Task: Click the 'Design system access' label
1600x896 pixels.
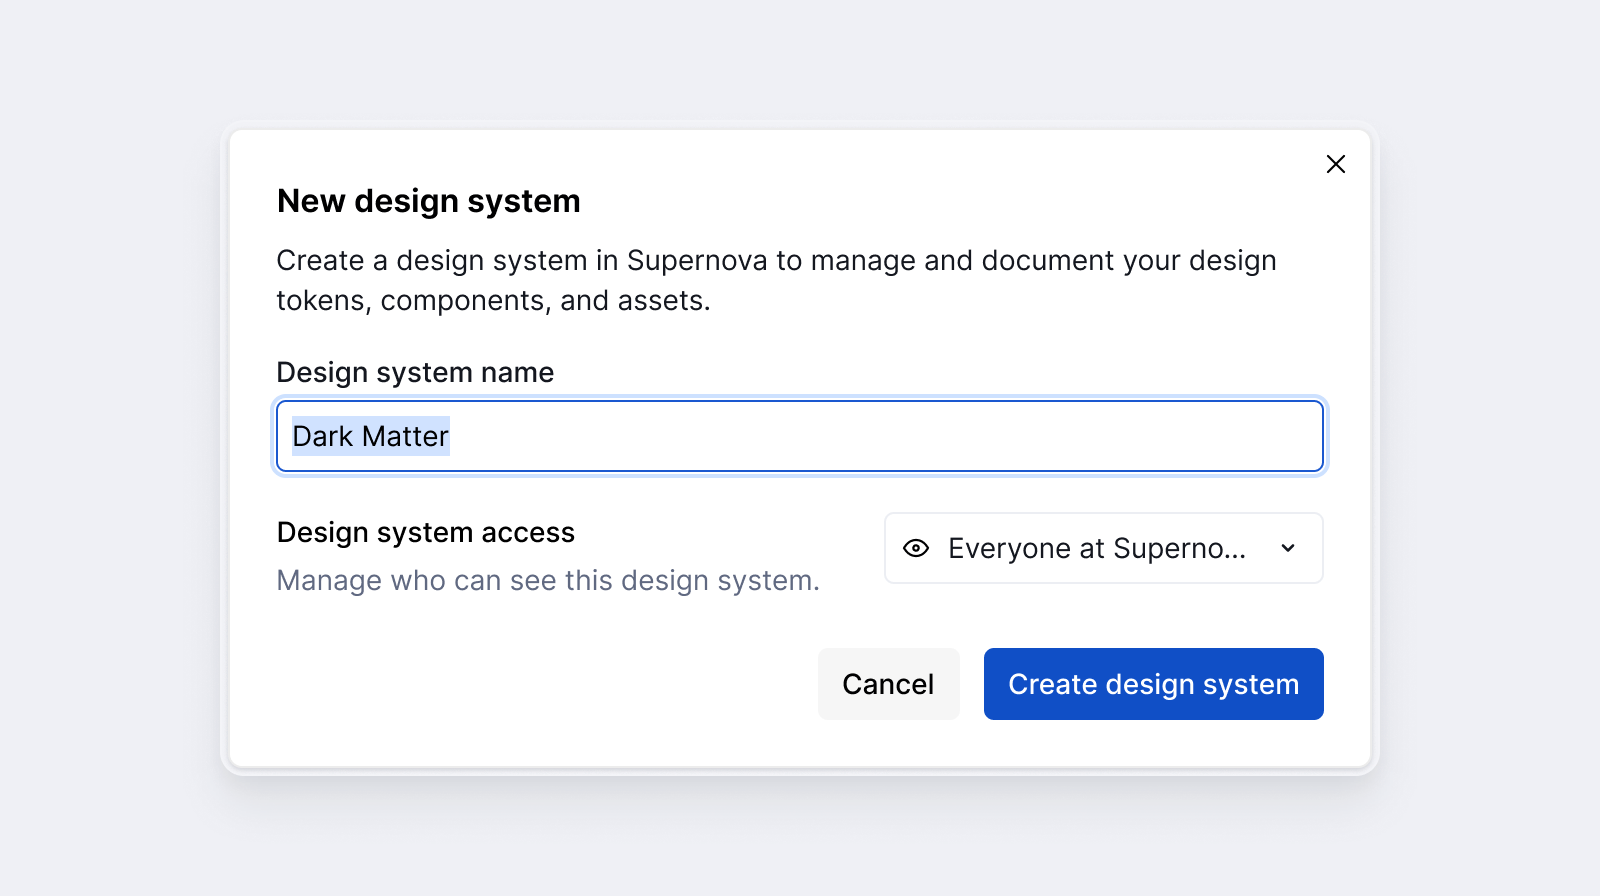Action: pos(426,532)
